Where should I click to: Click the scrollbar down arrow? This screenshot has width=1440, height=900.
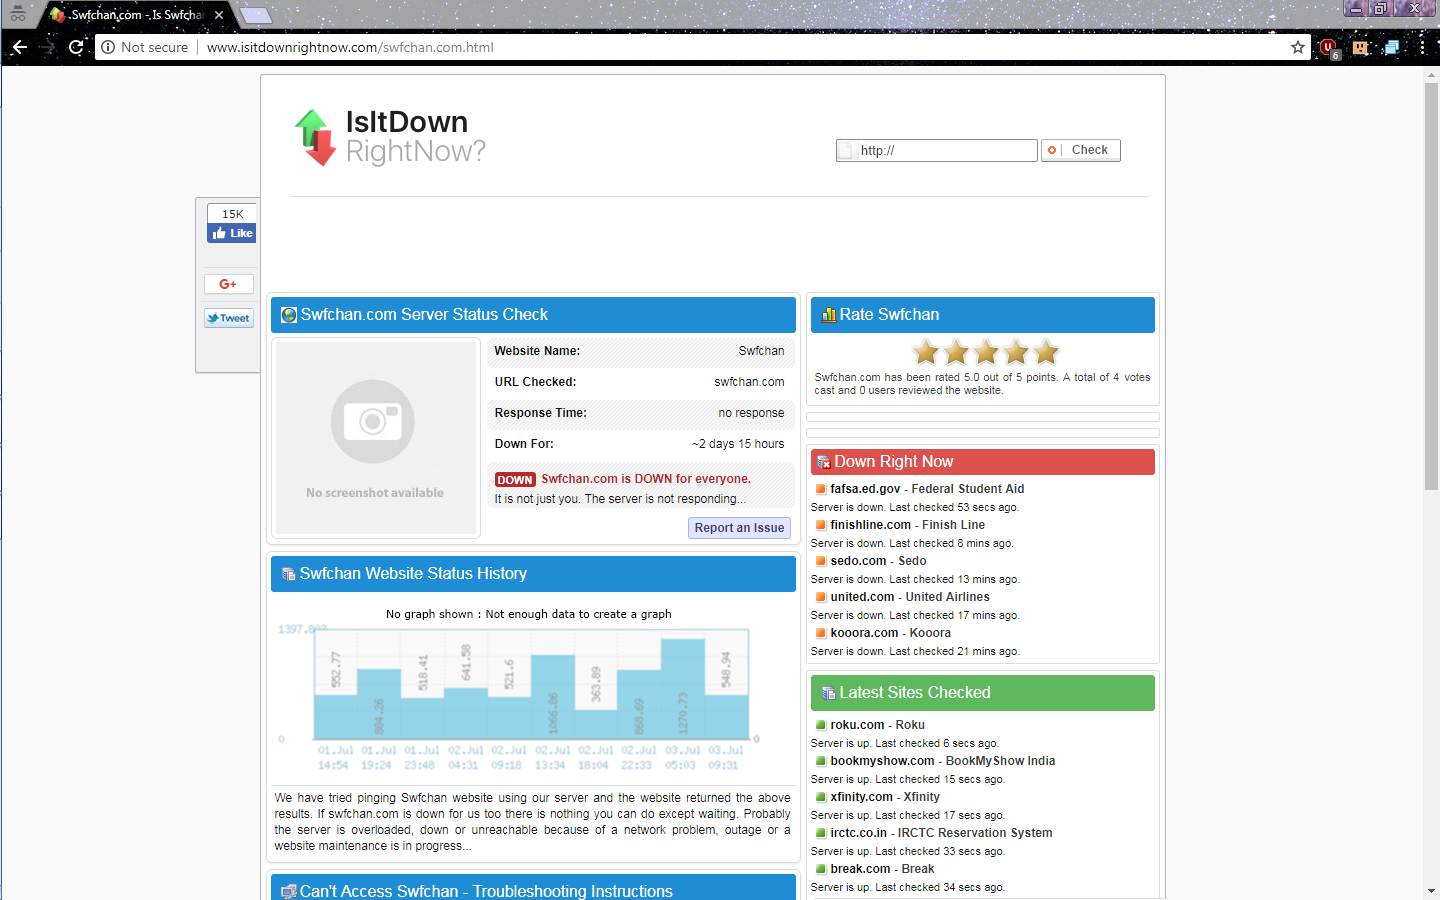(1431, 890)
